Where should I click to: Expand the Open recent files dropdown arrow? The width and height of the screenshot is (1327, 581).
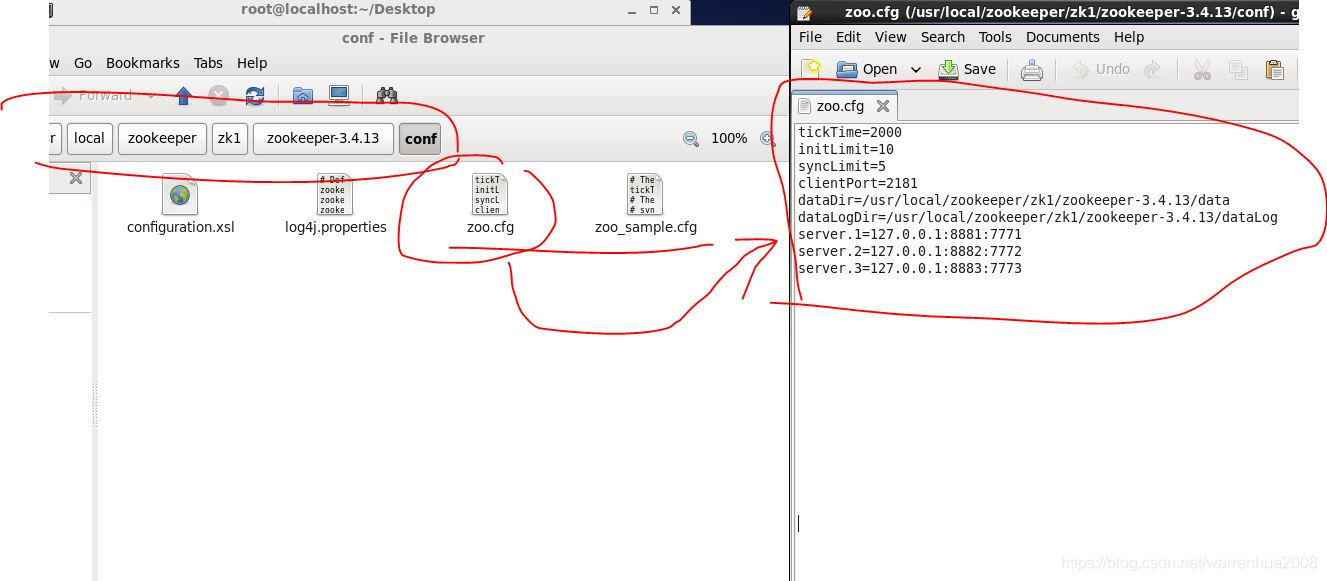pyautogui.click(x=915, y=70)
